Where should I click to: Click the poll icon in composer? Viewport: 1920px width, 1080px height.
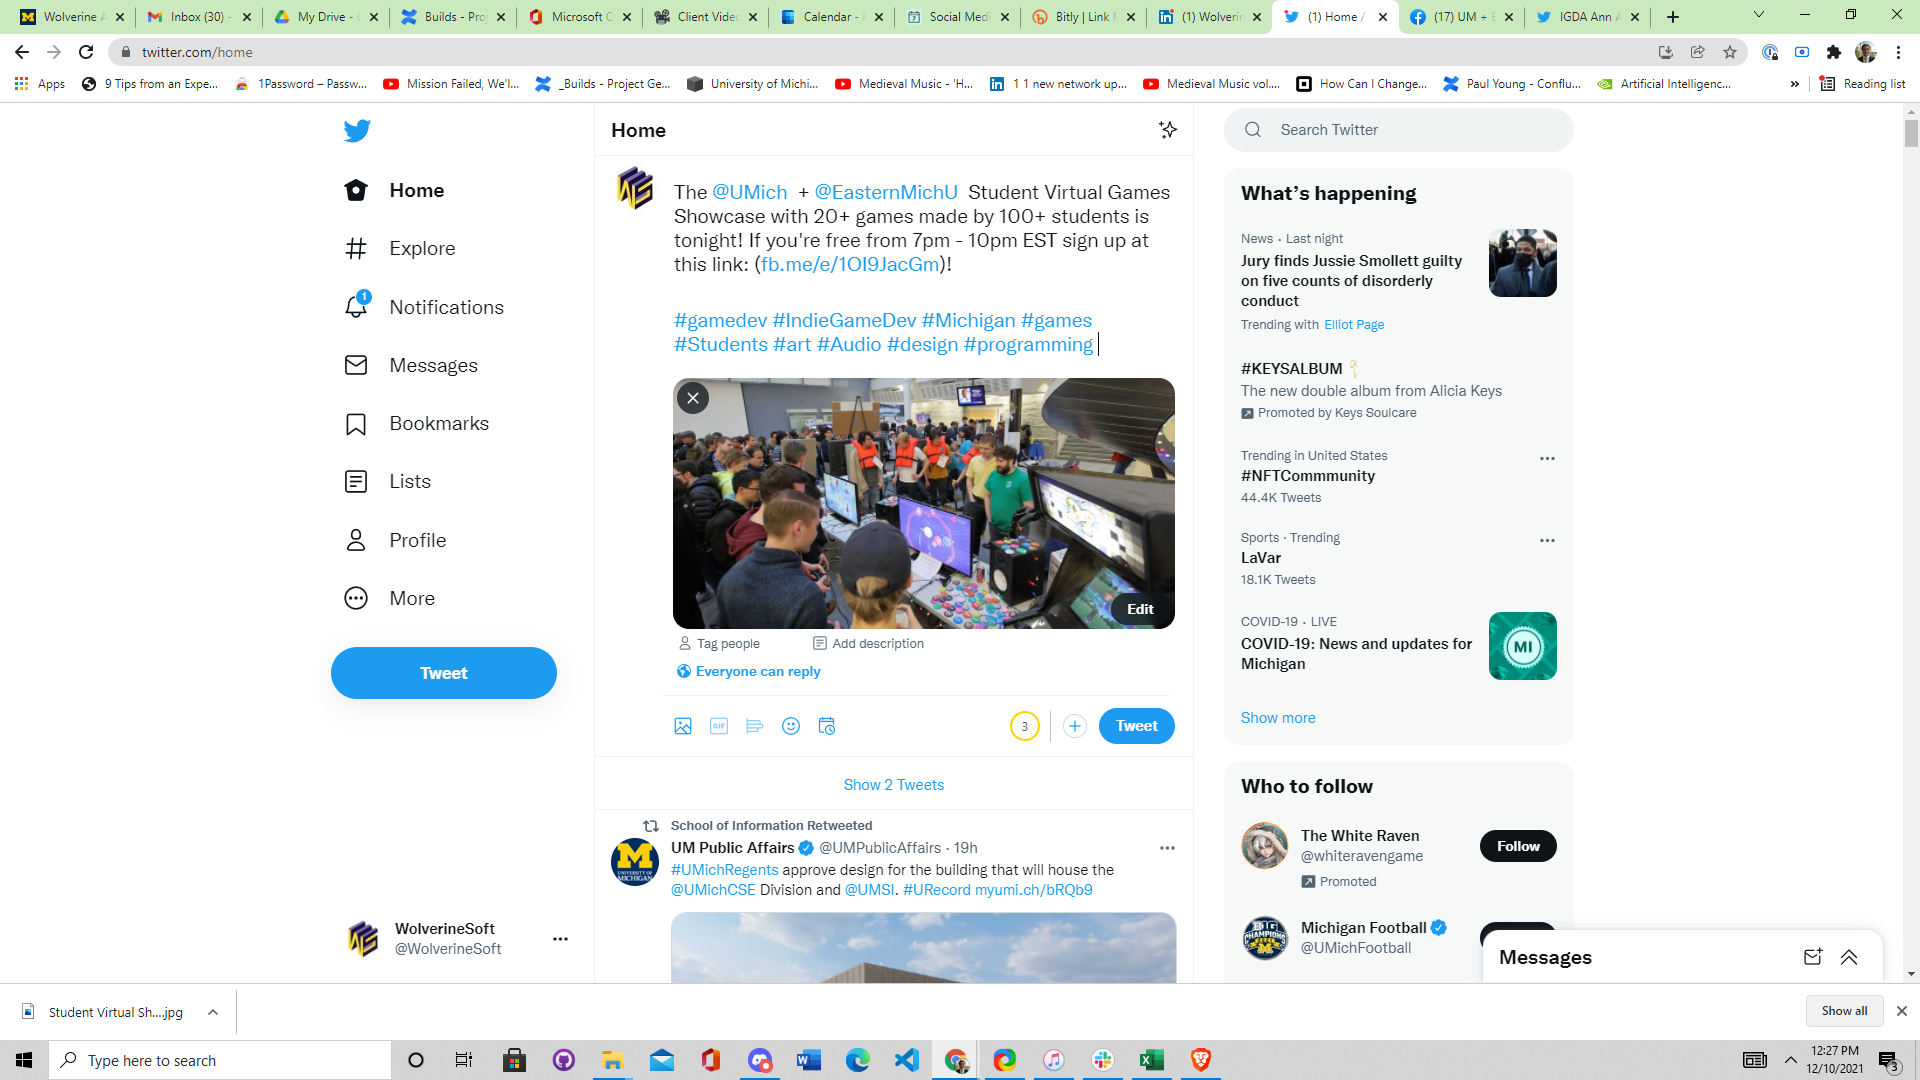click(x=755, y=726)
